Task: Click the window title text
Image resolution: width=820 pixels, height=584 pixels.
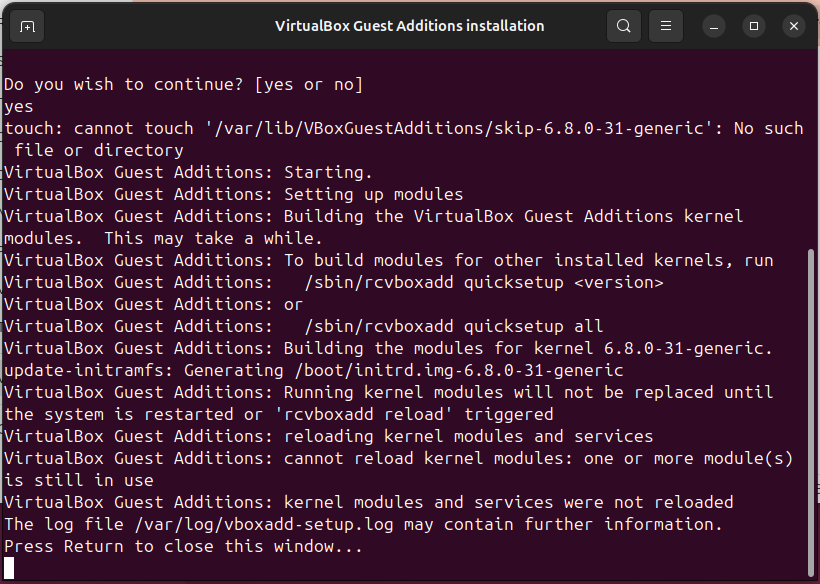Action: (x=410, y=26)
